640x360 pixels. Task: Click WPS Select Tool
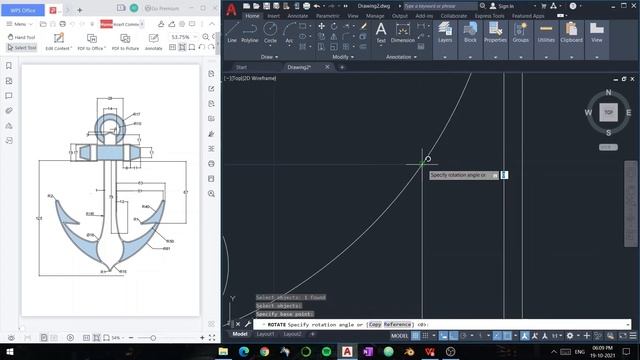21,47
